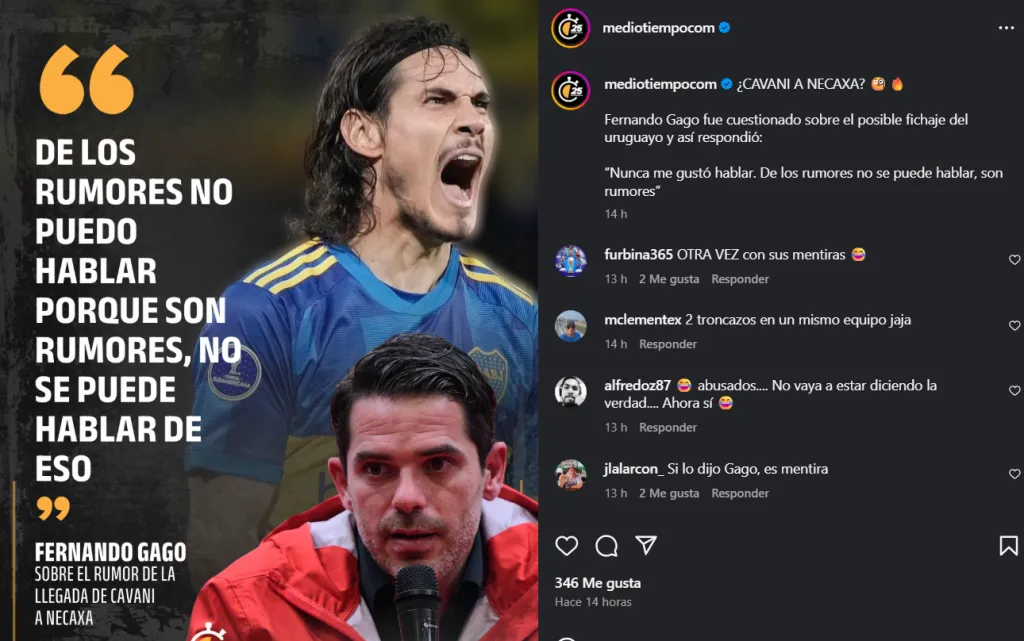This screenshot has width=1024, height=641.
Task: View likes on jlalarcon_'s comment
Action: click(669, 493)
